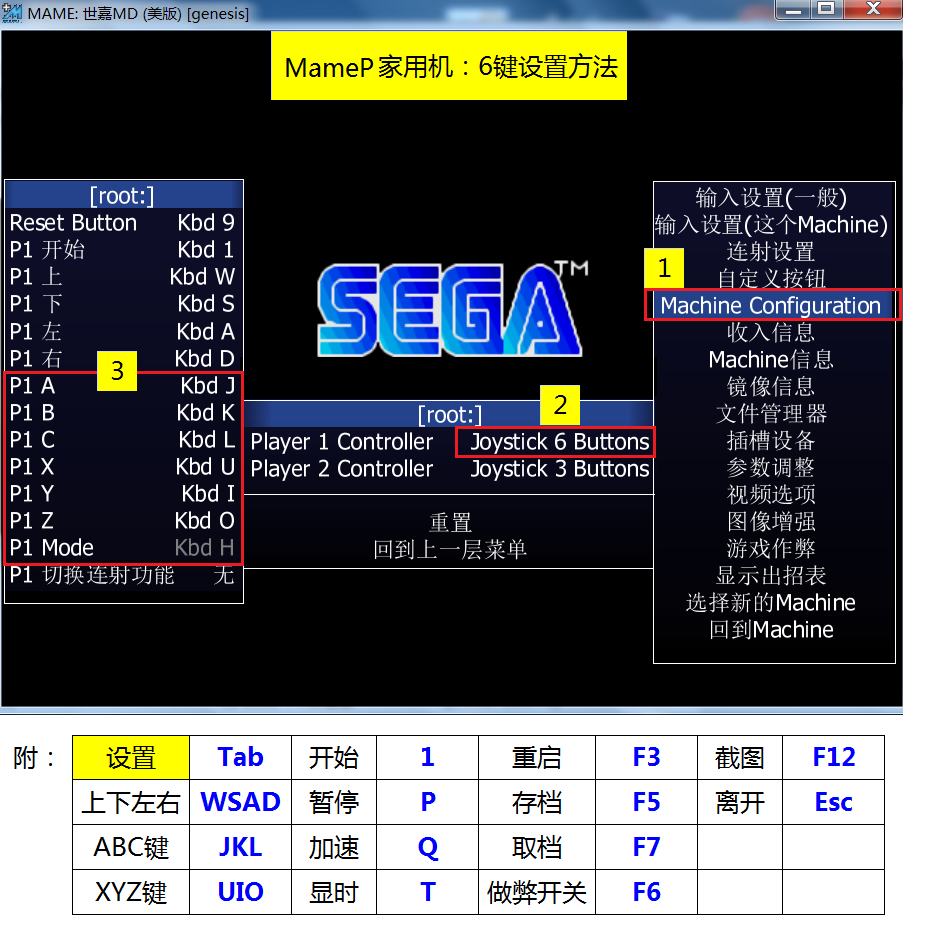Screen dimensions: 937x925
Task: Close the MAME genesis window
Action: pos(873,10)
